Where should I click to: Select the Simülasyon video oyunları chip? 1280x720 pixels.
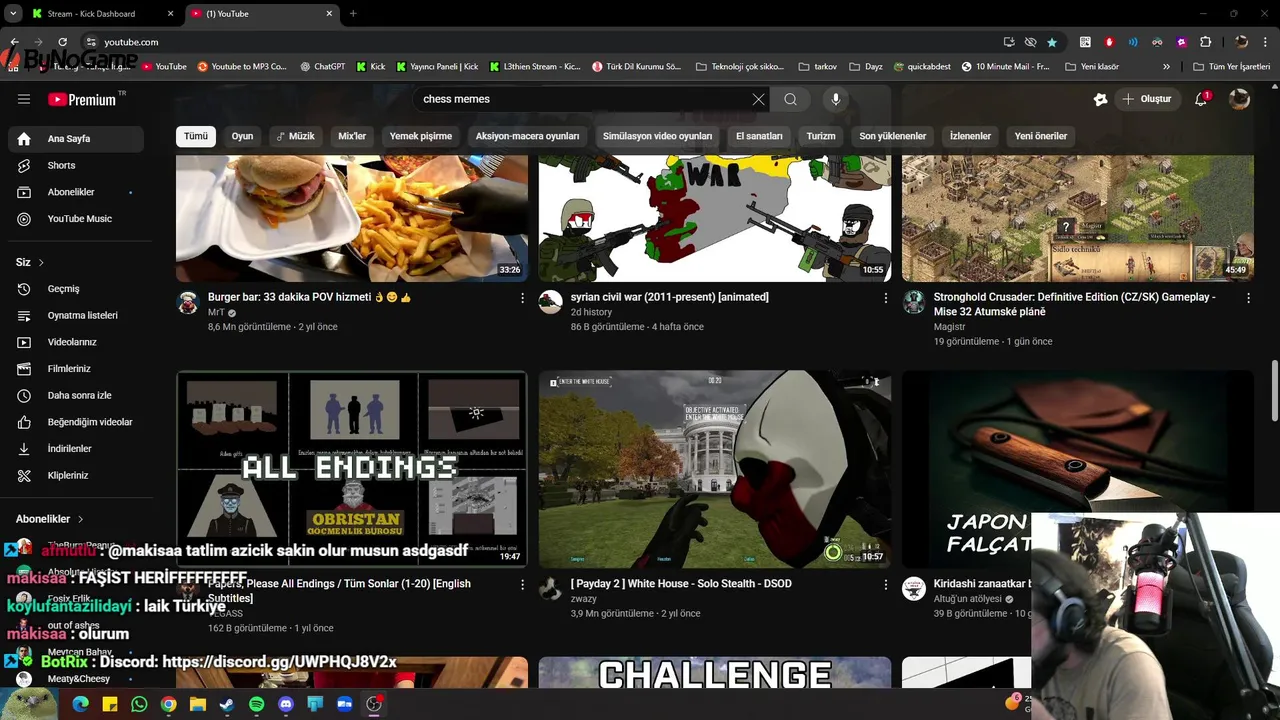coord(657,136)
